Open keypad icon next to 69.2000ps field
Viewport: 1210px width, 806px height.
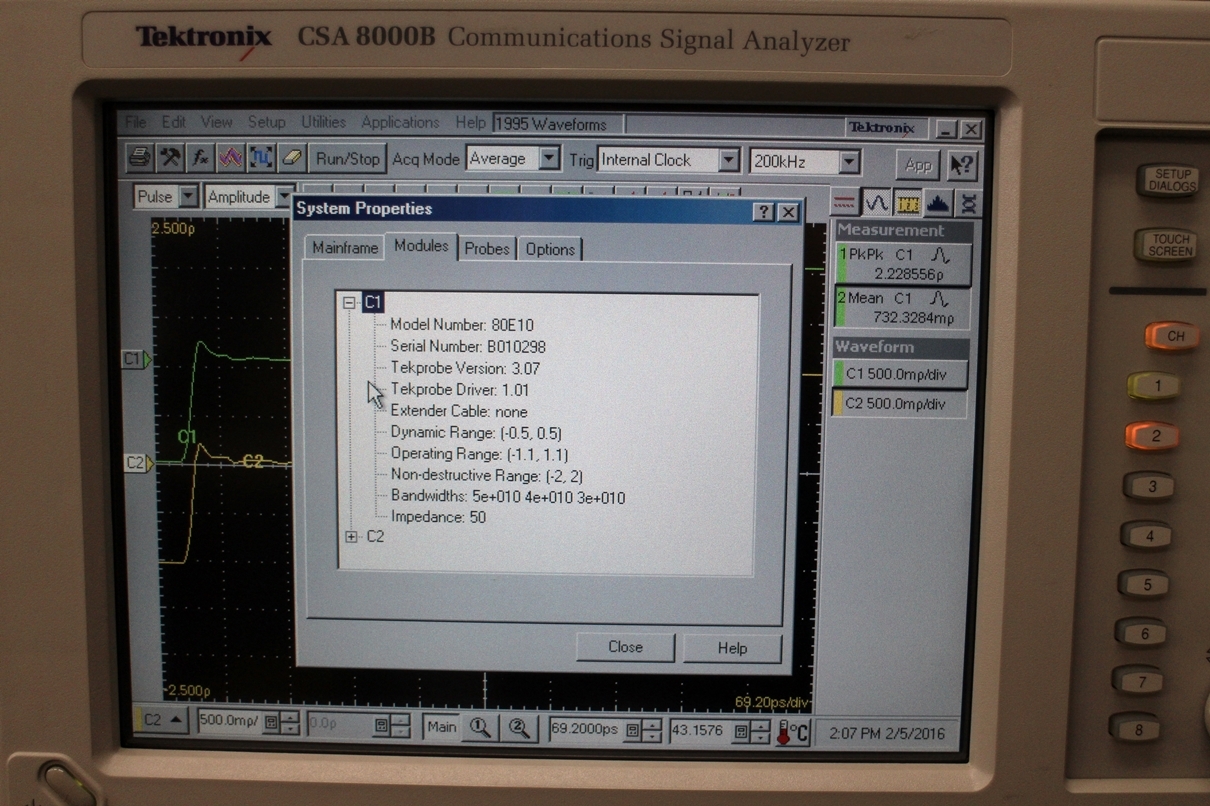(x=633, y=731)
